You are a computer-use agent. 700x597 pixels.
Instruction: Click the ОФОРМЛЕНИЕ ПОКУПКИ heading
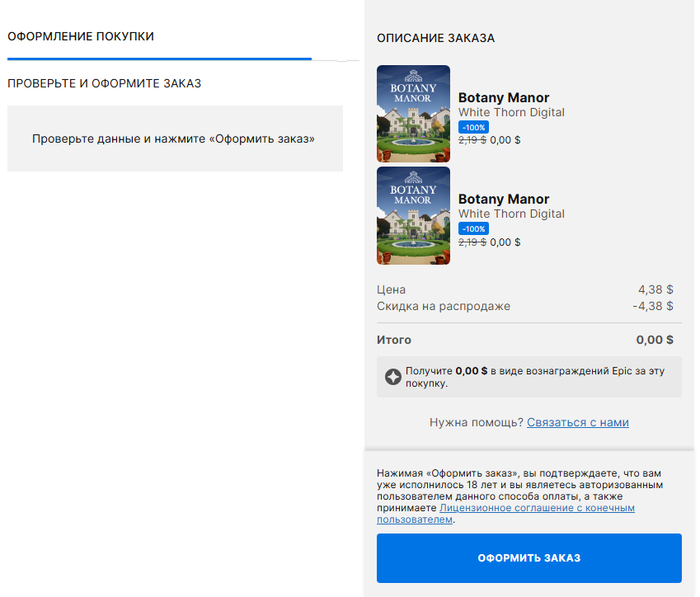[x=81, y=36]
